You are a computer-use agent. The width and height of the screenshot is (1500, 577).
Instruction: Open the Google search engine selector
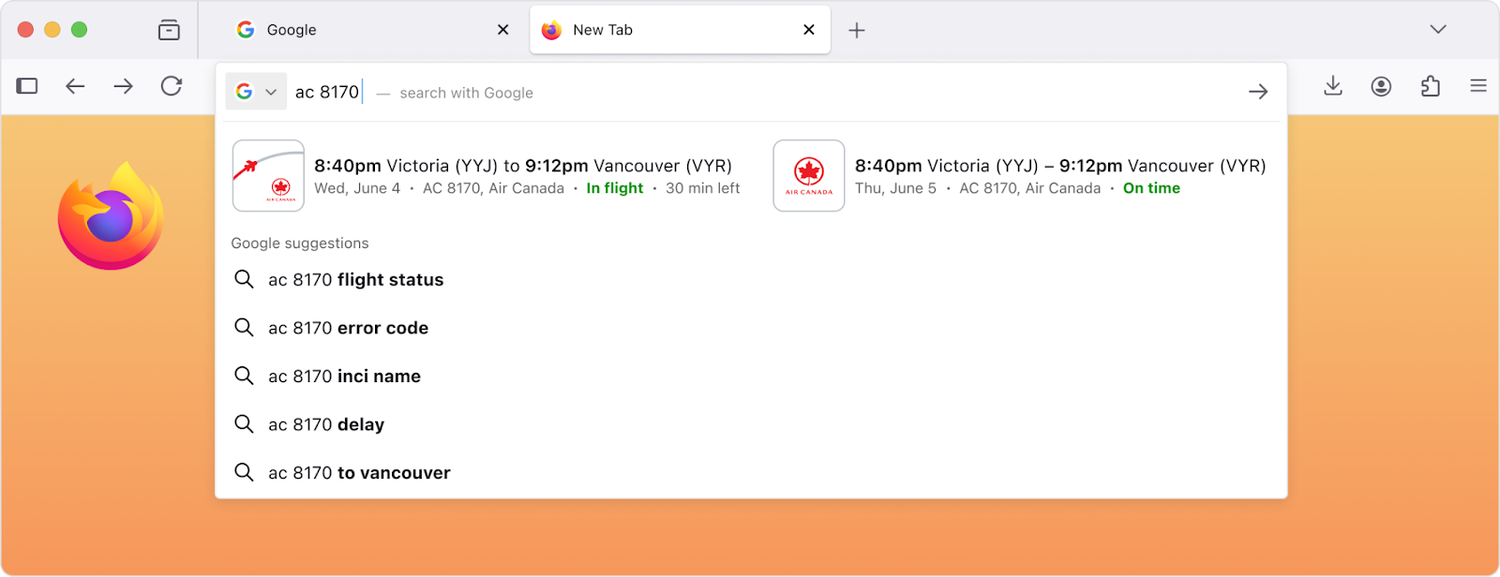256,92
